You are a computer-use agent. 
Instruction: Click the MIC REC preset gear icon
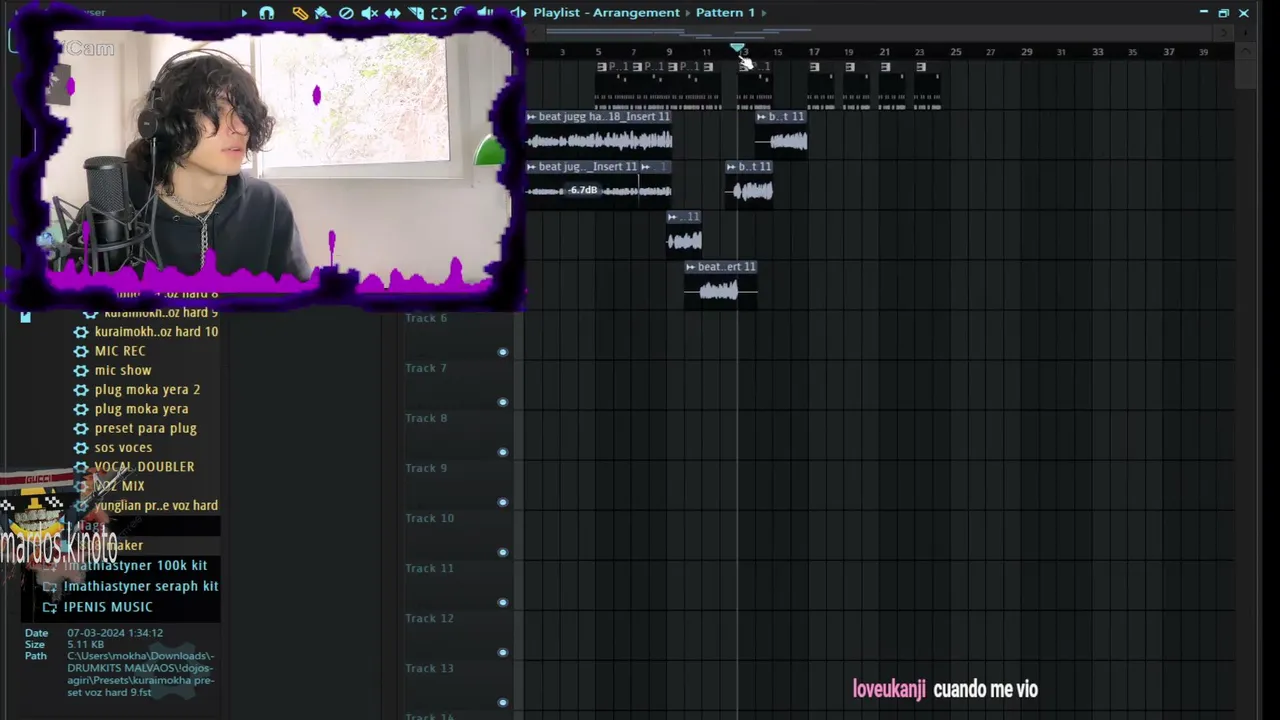coord(81,351)
